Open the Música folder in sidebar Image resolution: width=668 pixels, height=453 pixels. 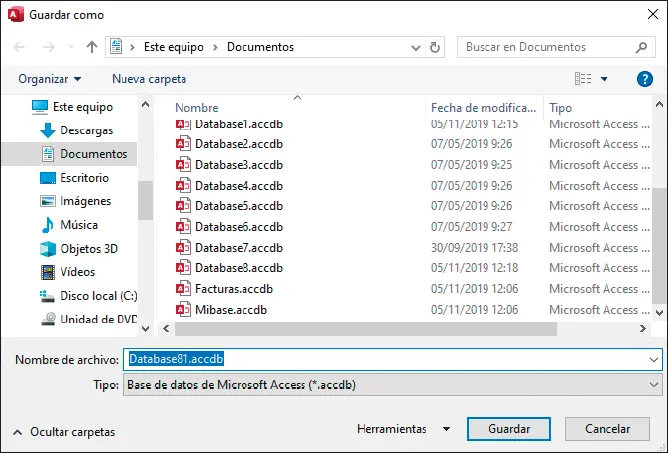click(79, 225)
